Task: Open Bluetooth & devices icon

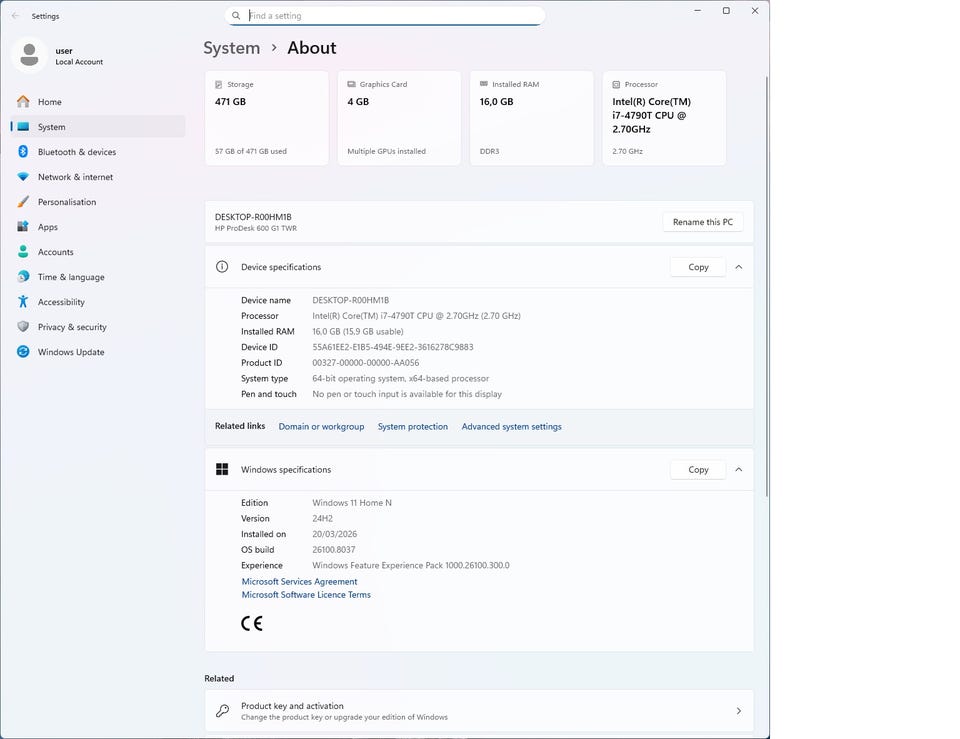Action: coord(23,152)
